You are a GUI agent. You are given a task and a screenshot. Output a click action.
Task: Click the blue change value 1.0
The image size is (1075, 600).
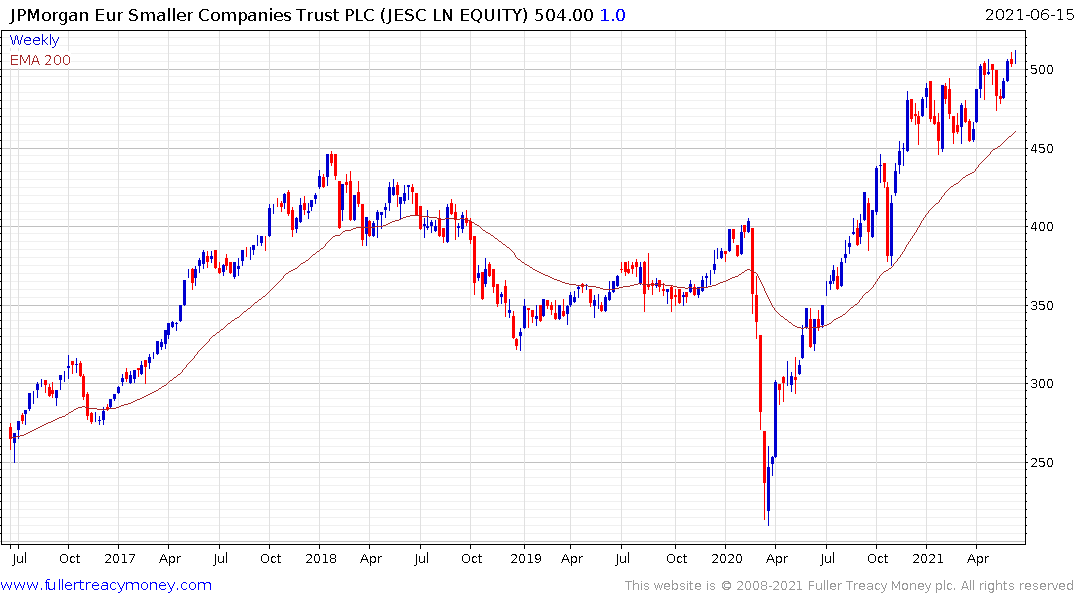click(x=612, y=15)
